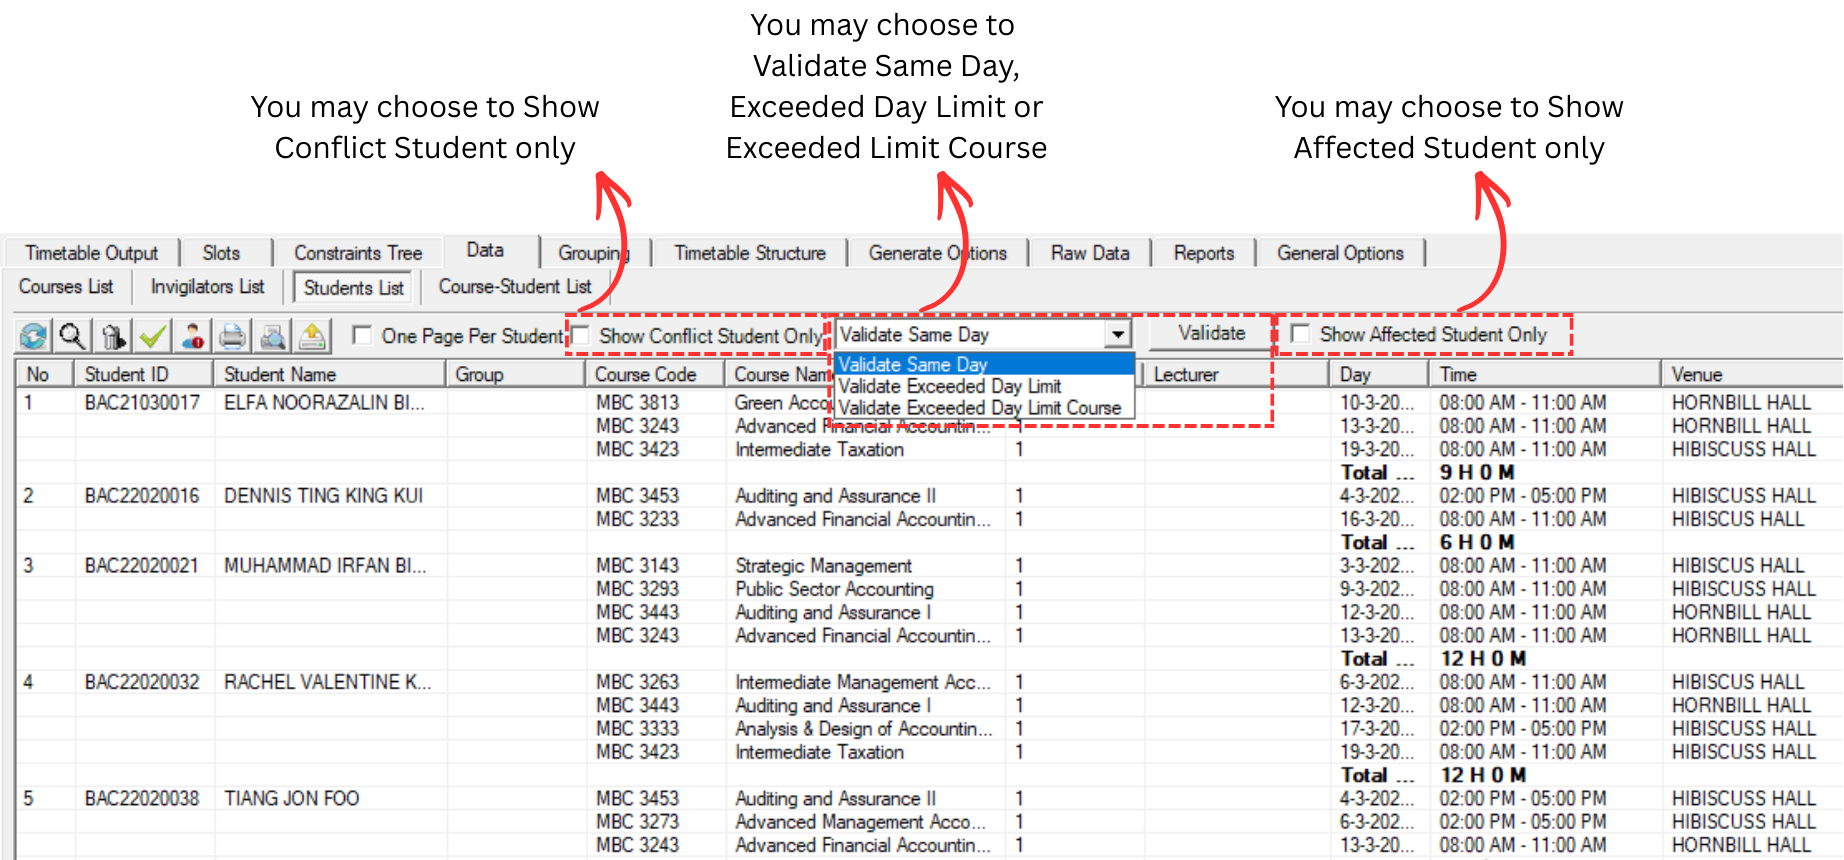Click course Public Sector Accounting
Screen dimensions: 1844x860
(834, 589)
